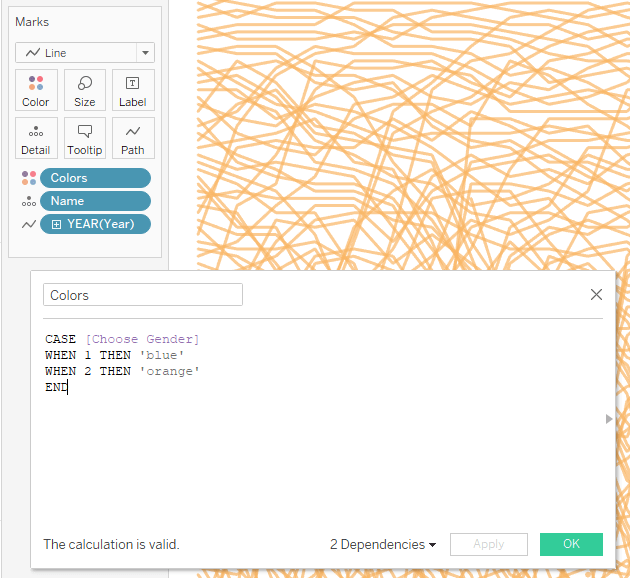The height and width of the screenshot is (578, 630).
Task: Open the Color marks card
Action: coord(36,90)
